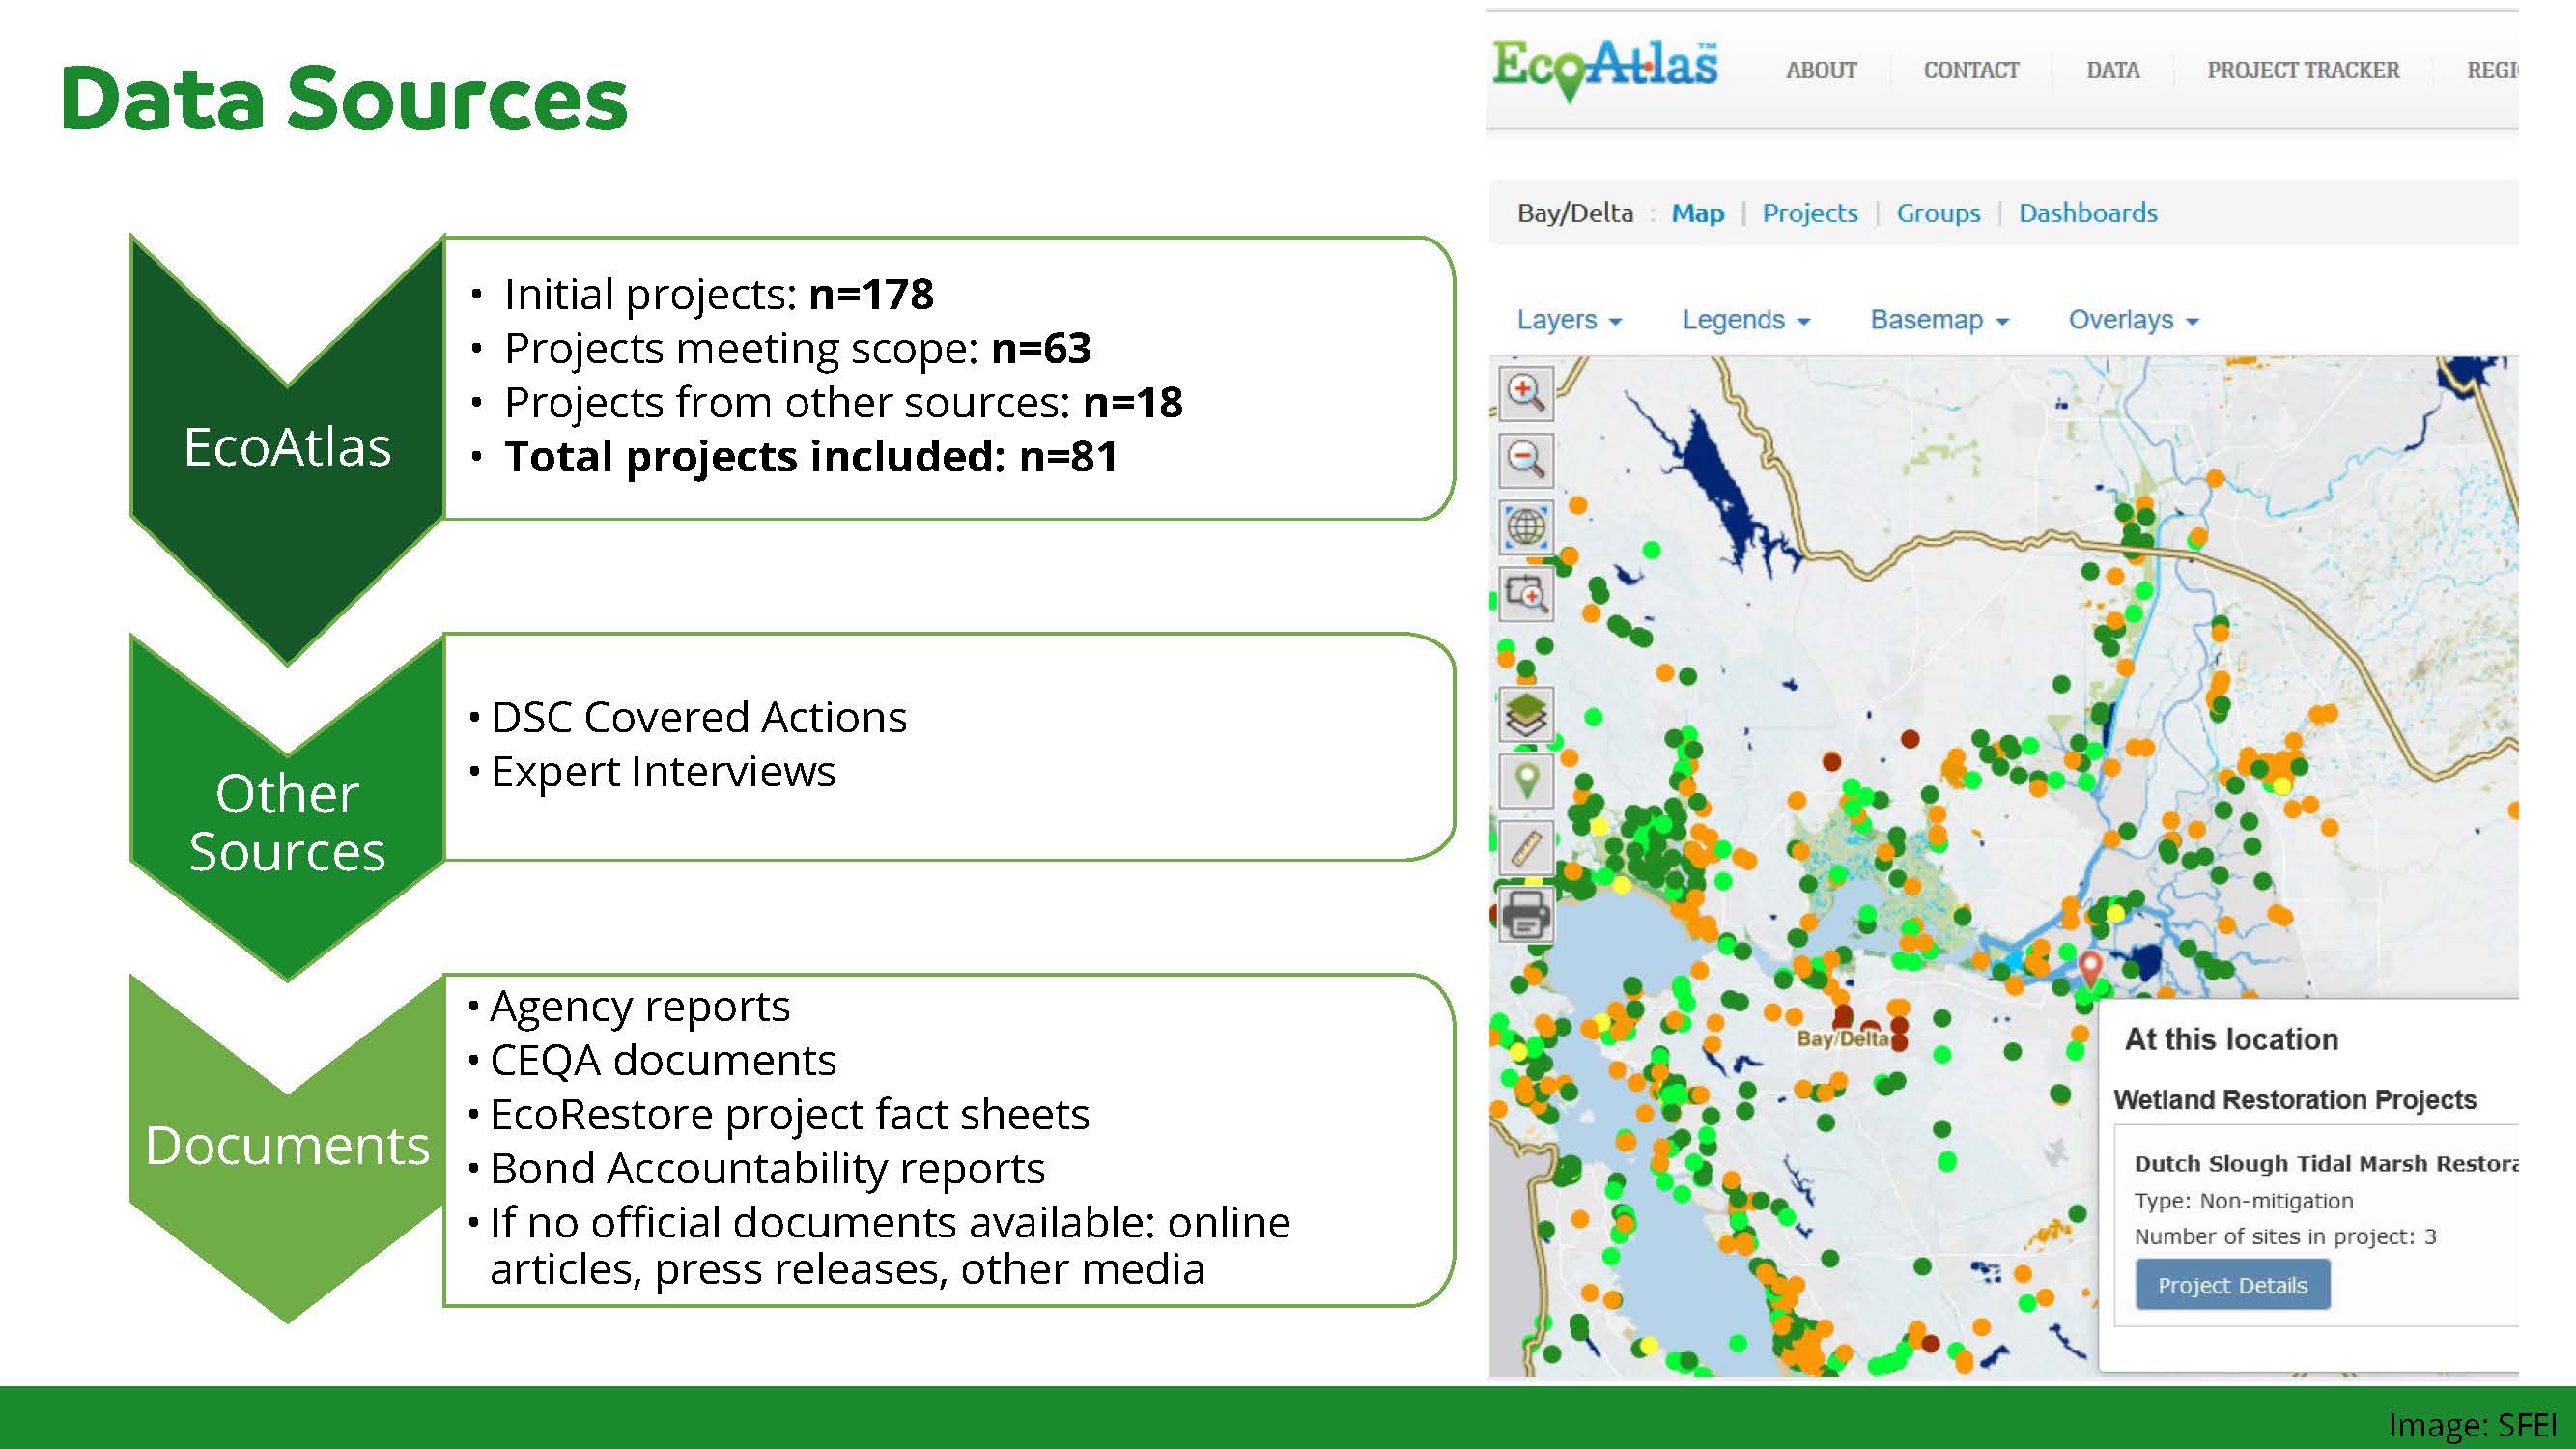This screenshot has width=2576, height=1449.
Task: Click the 'CEQA documents' bullet
Action: point(663,1060)
